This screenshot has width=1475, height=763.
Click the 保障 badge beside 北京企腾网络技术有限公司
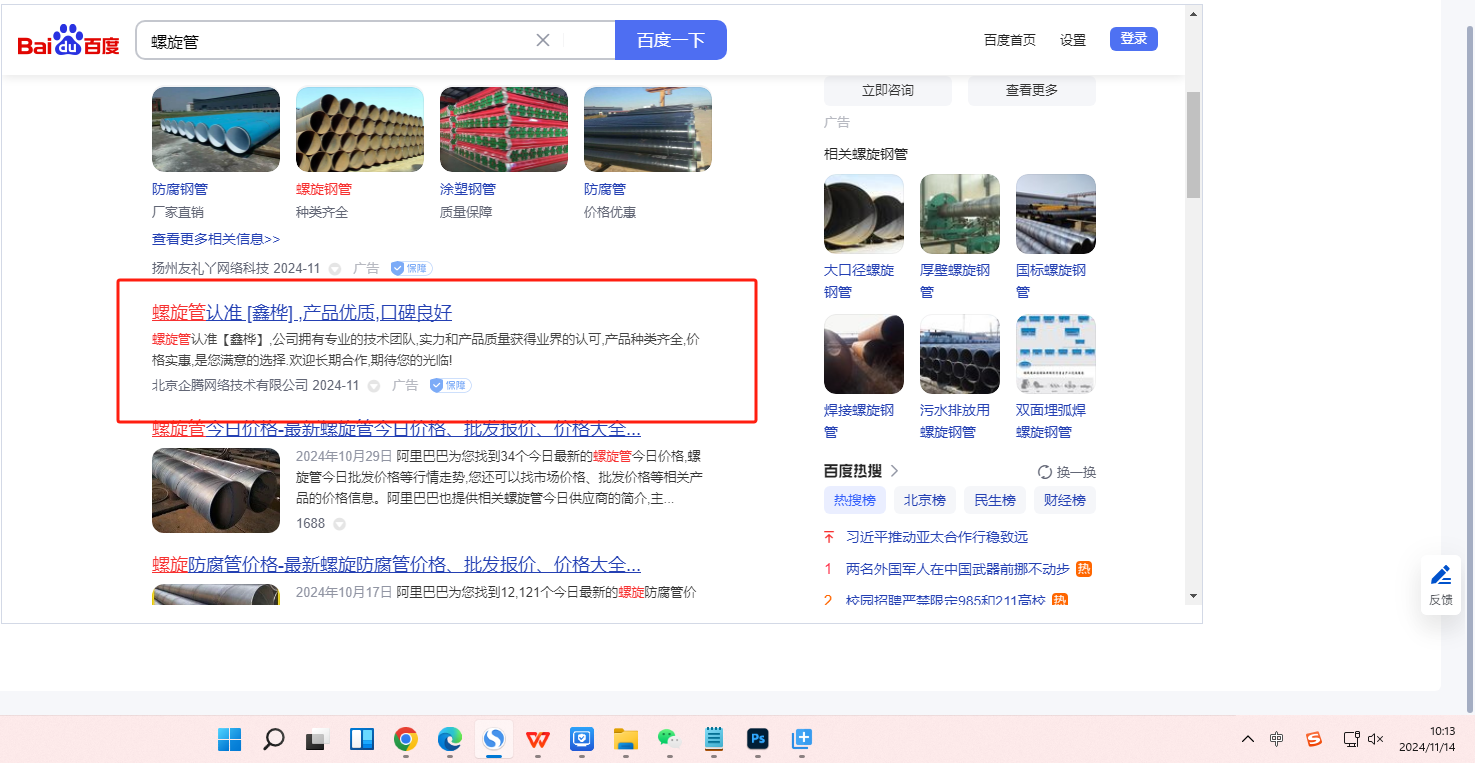coord(450,385)
